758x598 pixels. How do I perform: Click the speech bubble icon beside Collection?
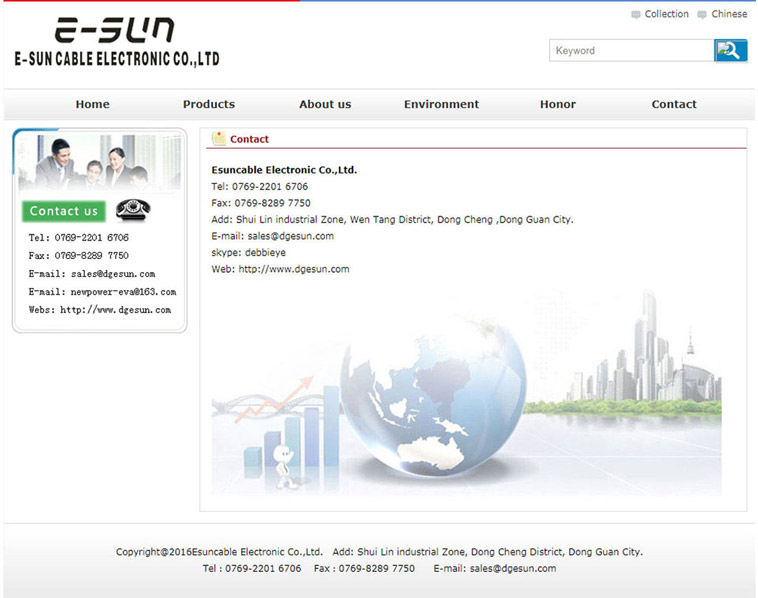[636, 15]
